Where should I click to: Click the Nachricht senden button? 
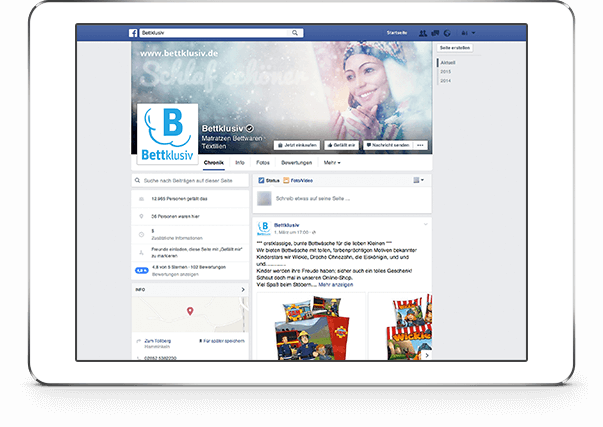click(x=388, y=145)
